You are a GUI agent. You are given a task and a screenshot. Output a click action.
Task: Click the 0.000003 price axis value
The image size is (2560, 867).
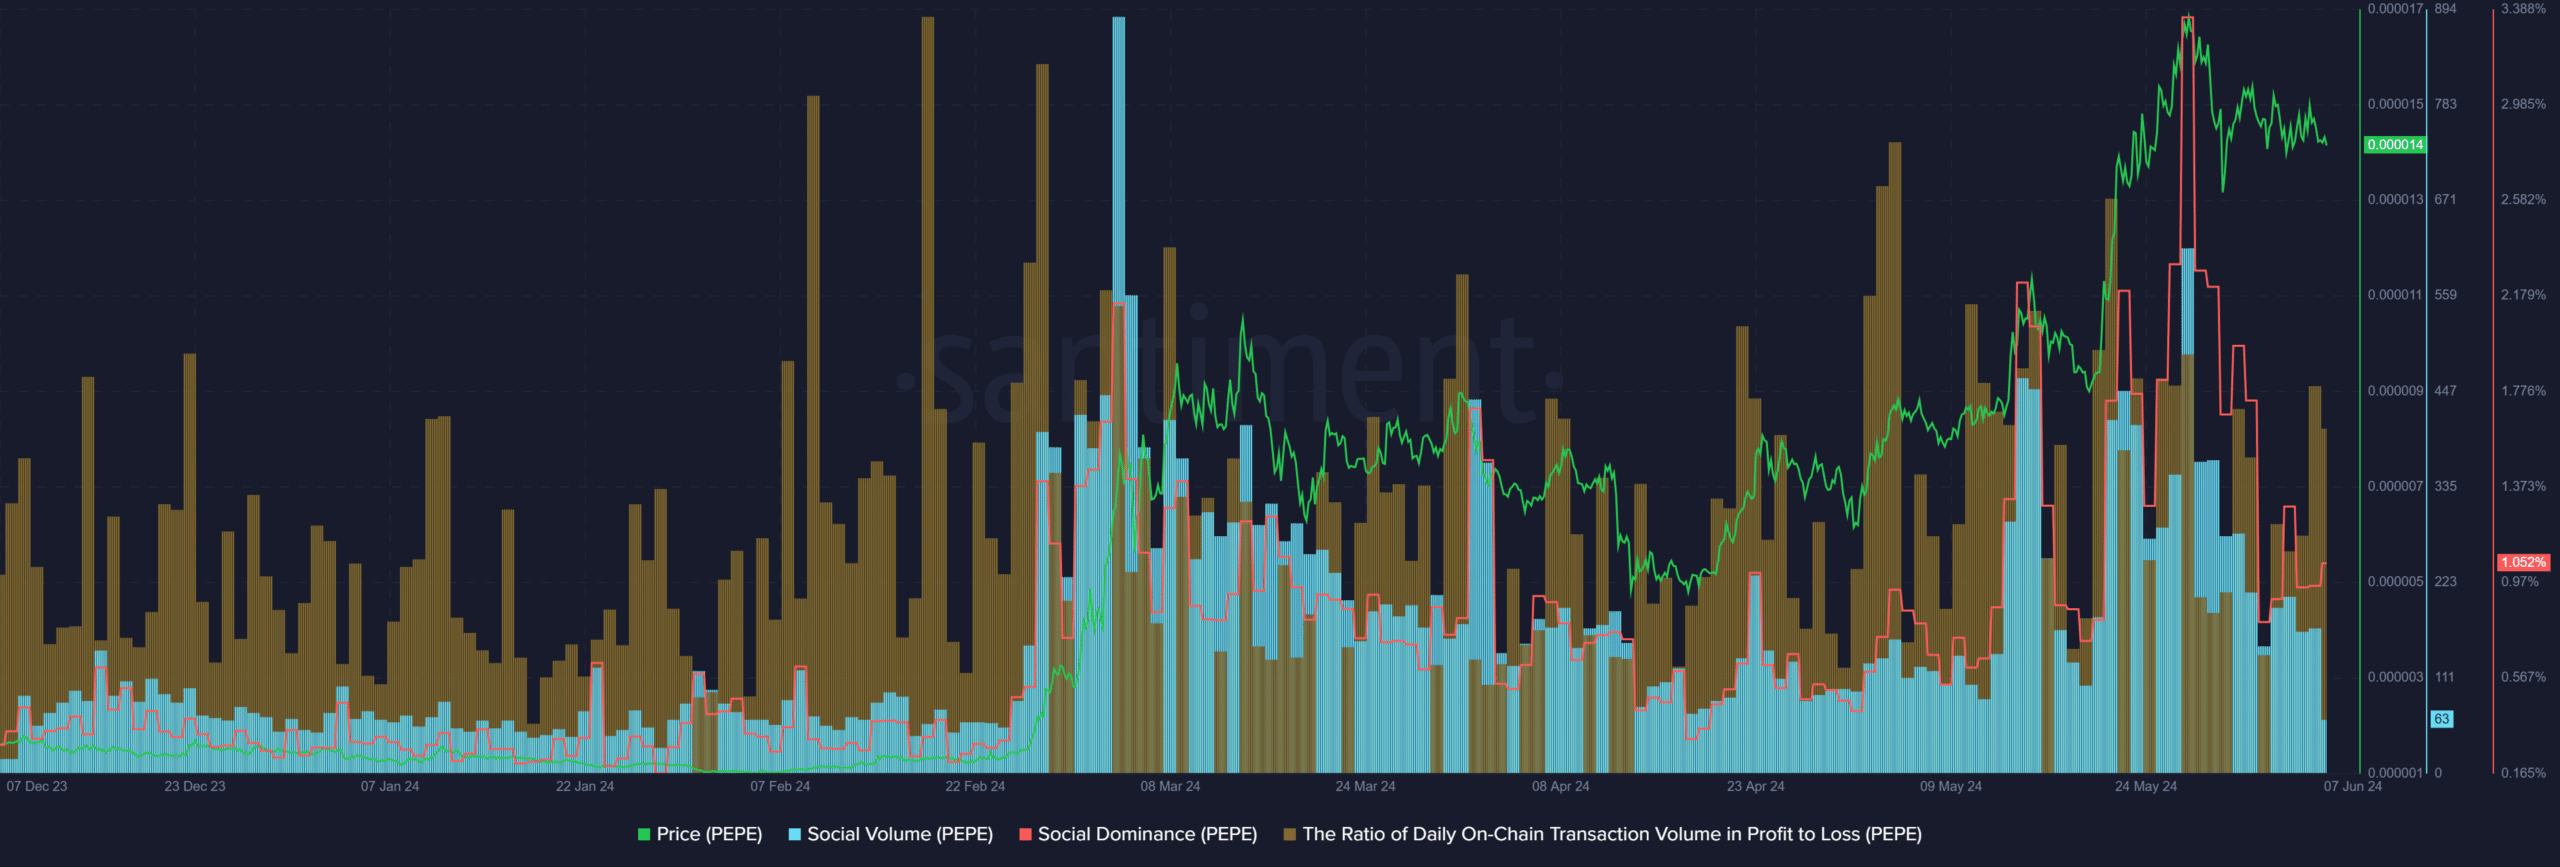click(x=2395, y=677)
